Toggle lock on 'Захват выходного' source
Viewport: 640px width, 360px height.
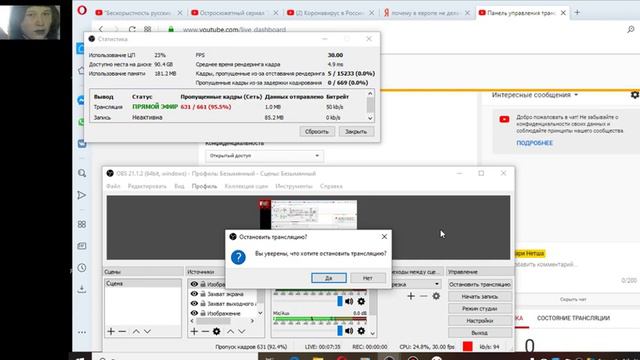click(203, 304)
